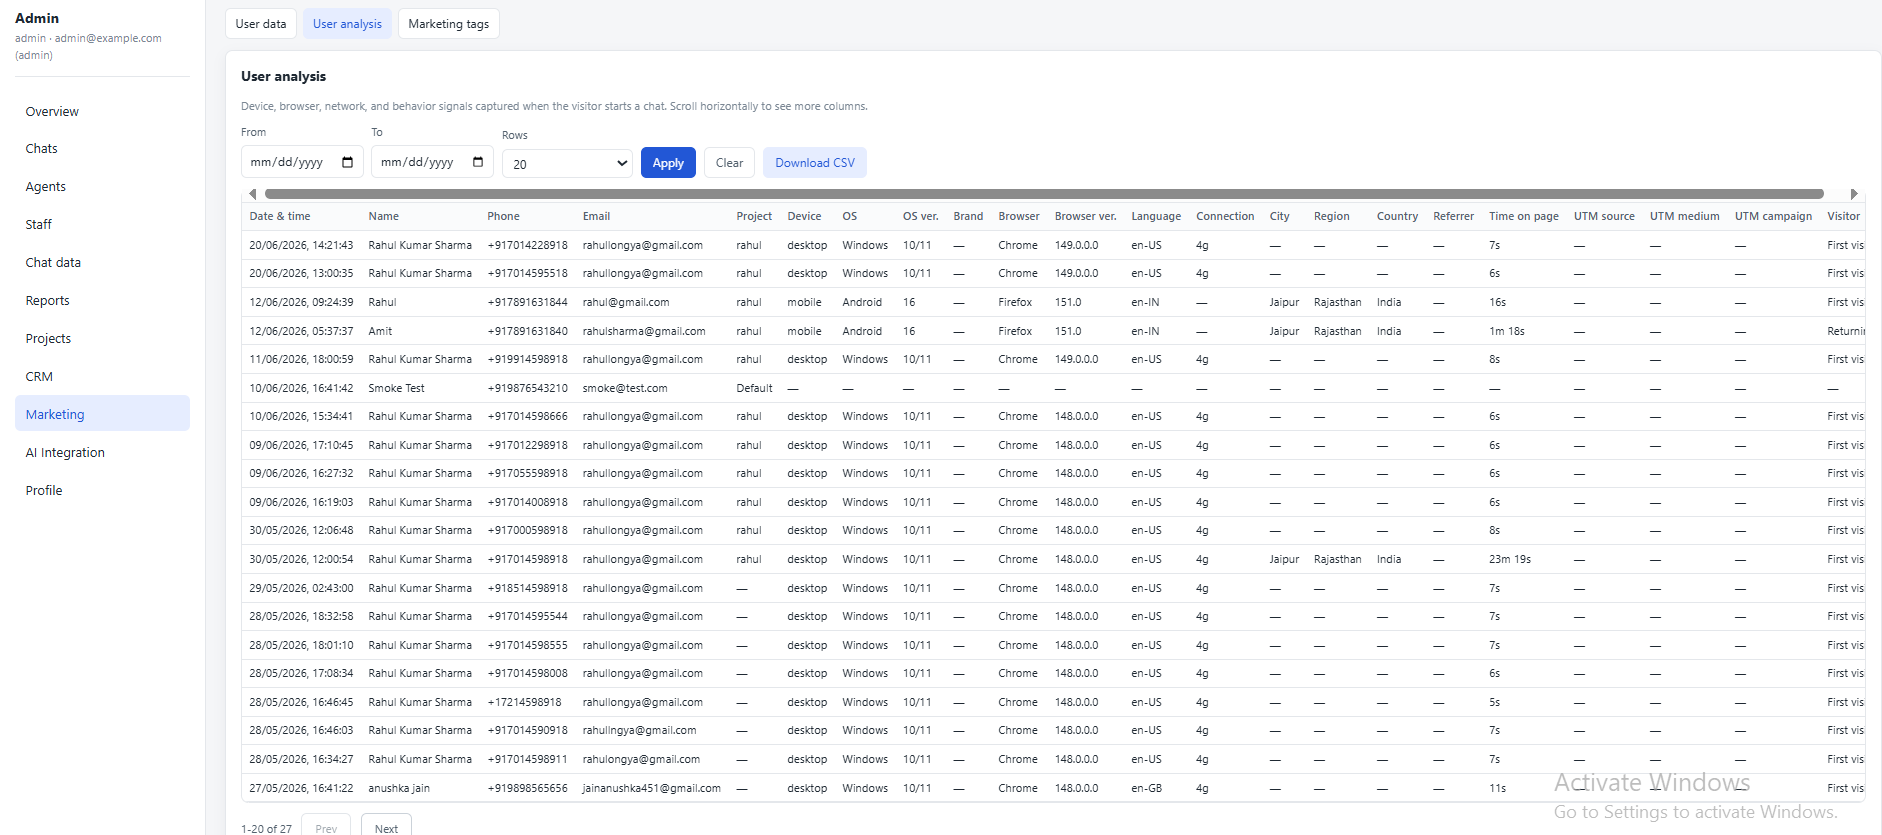Navigate to Staff page
This screenshot has height=835, width=1882.
click(x=102, y=224)
